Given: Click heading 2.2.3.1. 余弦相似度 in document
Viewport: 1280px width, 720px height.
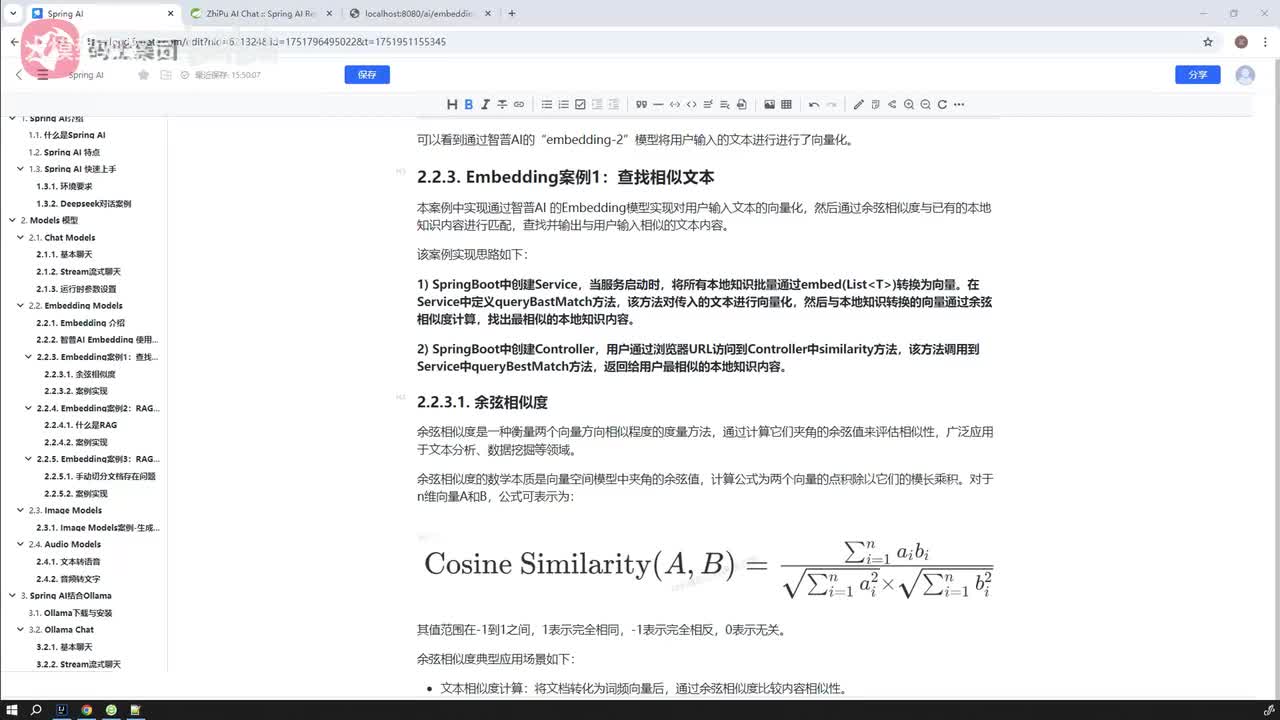Looking at the screenshot, I should coord(482,402).
